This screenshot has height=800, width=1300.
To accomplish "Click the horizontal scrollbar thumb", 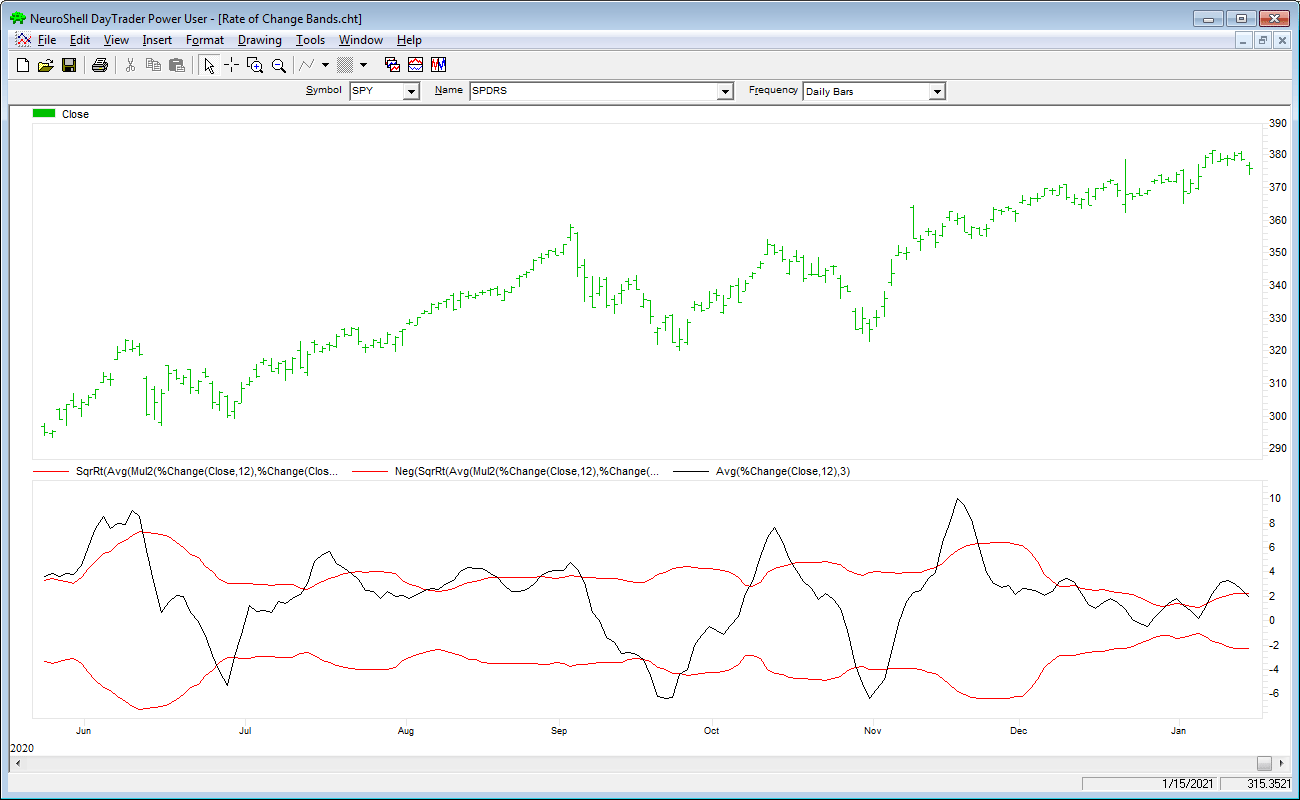I will pos(1264,764).
